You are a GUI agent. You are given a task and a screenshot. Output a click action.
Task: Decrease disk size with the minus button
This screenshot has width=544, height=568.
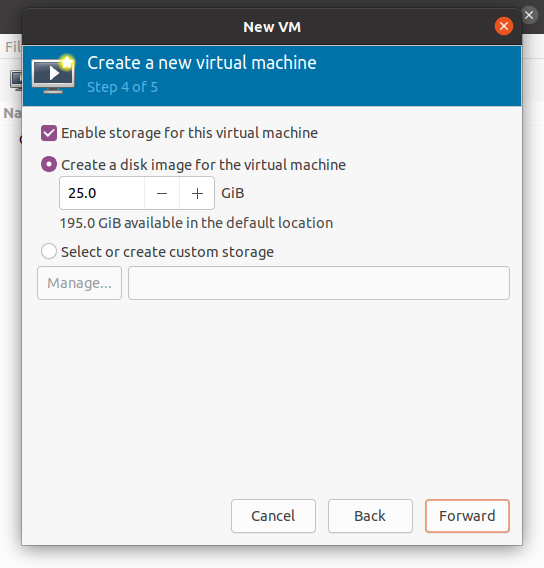click(x=162, y=193)
